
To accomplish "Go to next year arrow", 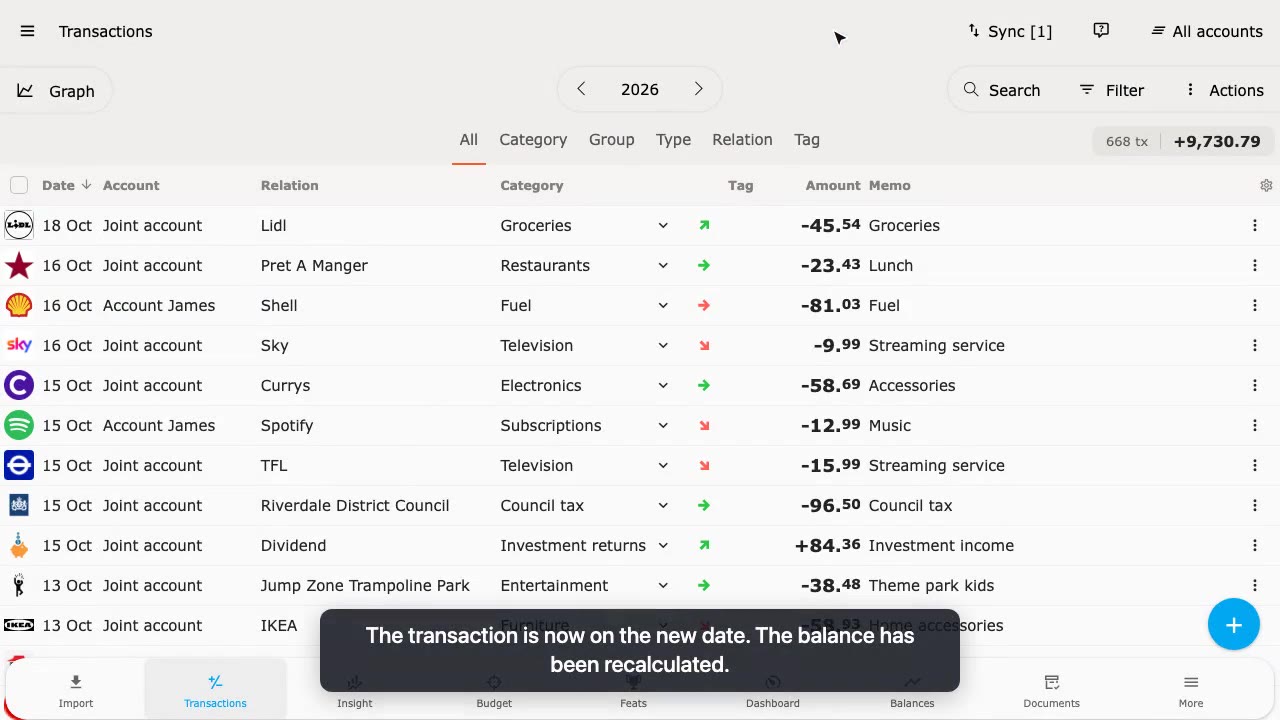I will point(698,89).
